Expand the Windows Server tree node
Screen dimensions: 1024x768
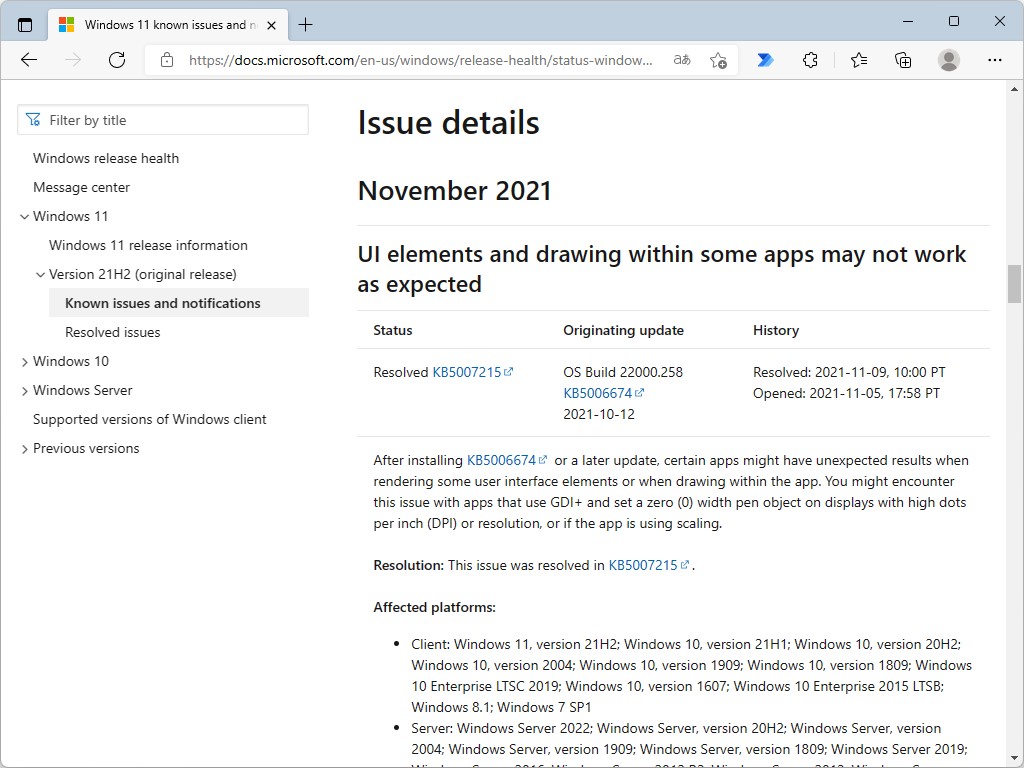[24, 391]
